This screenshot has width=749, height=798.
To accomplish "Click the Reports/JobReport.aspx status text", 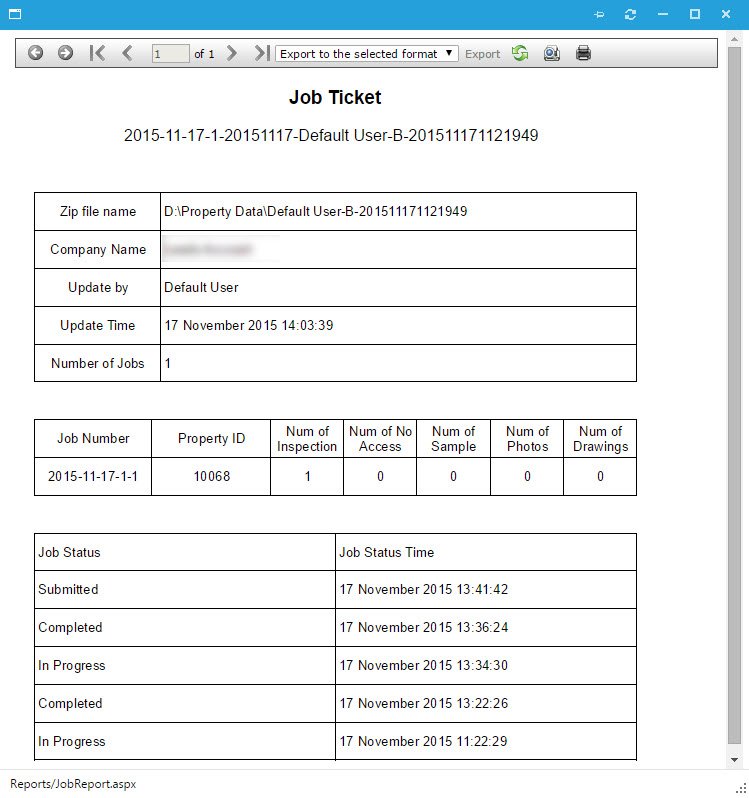I will [73, 784].
